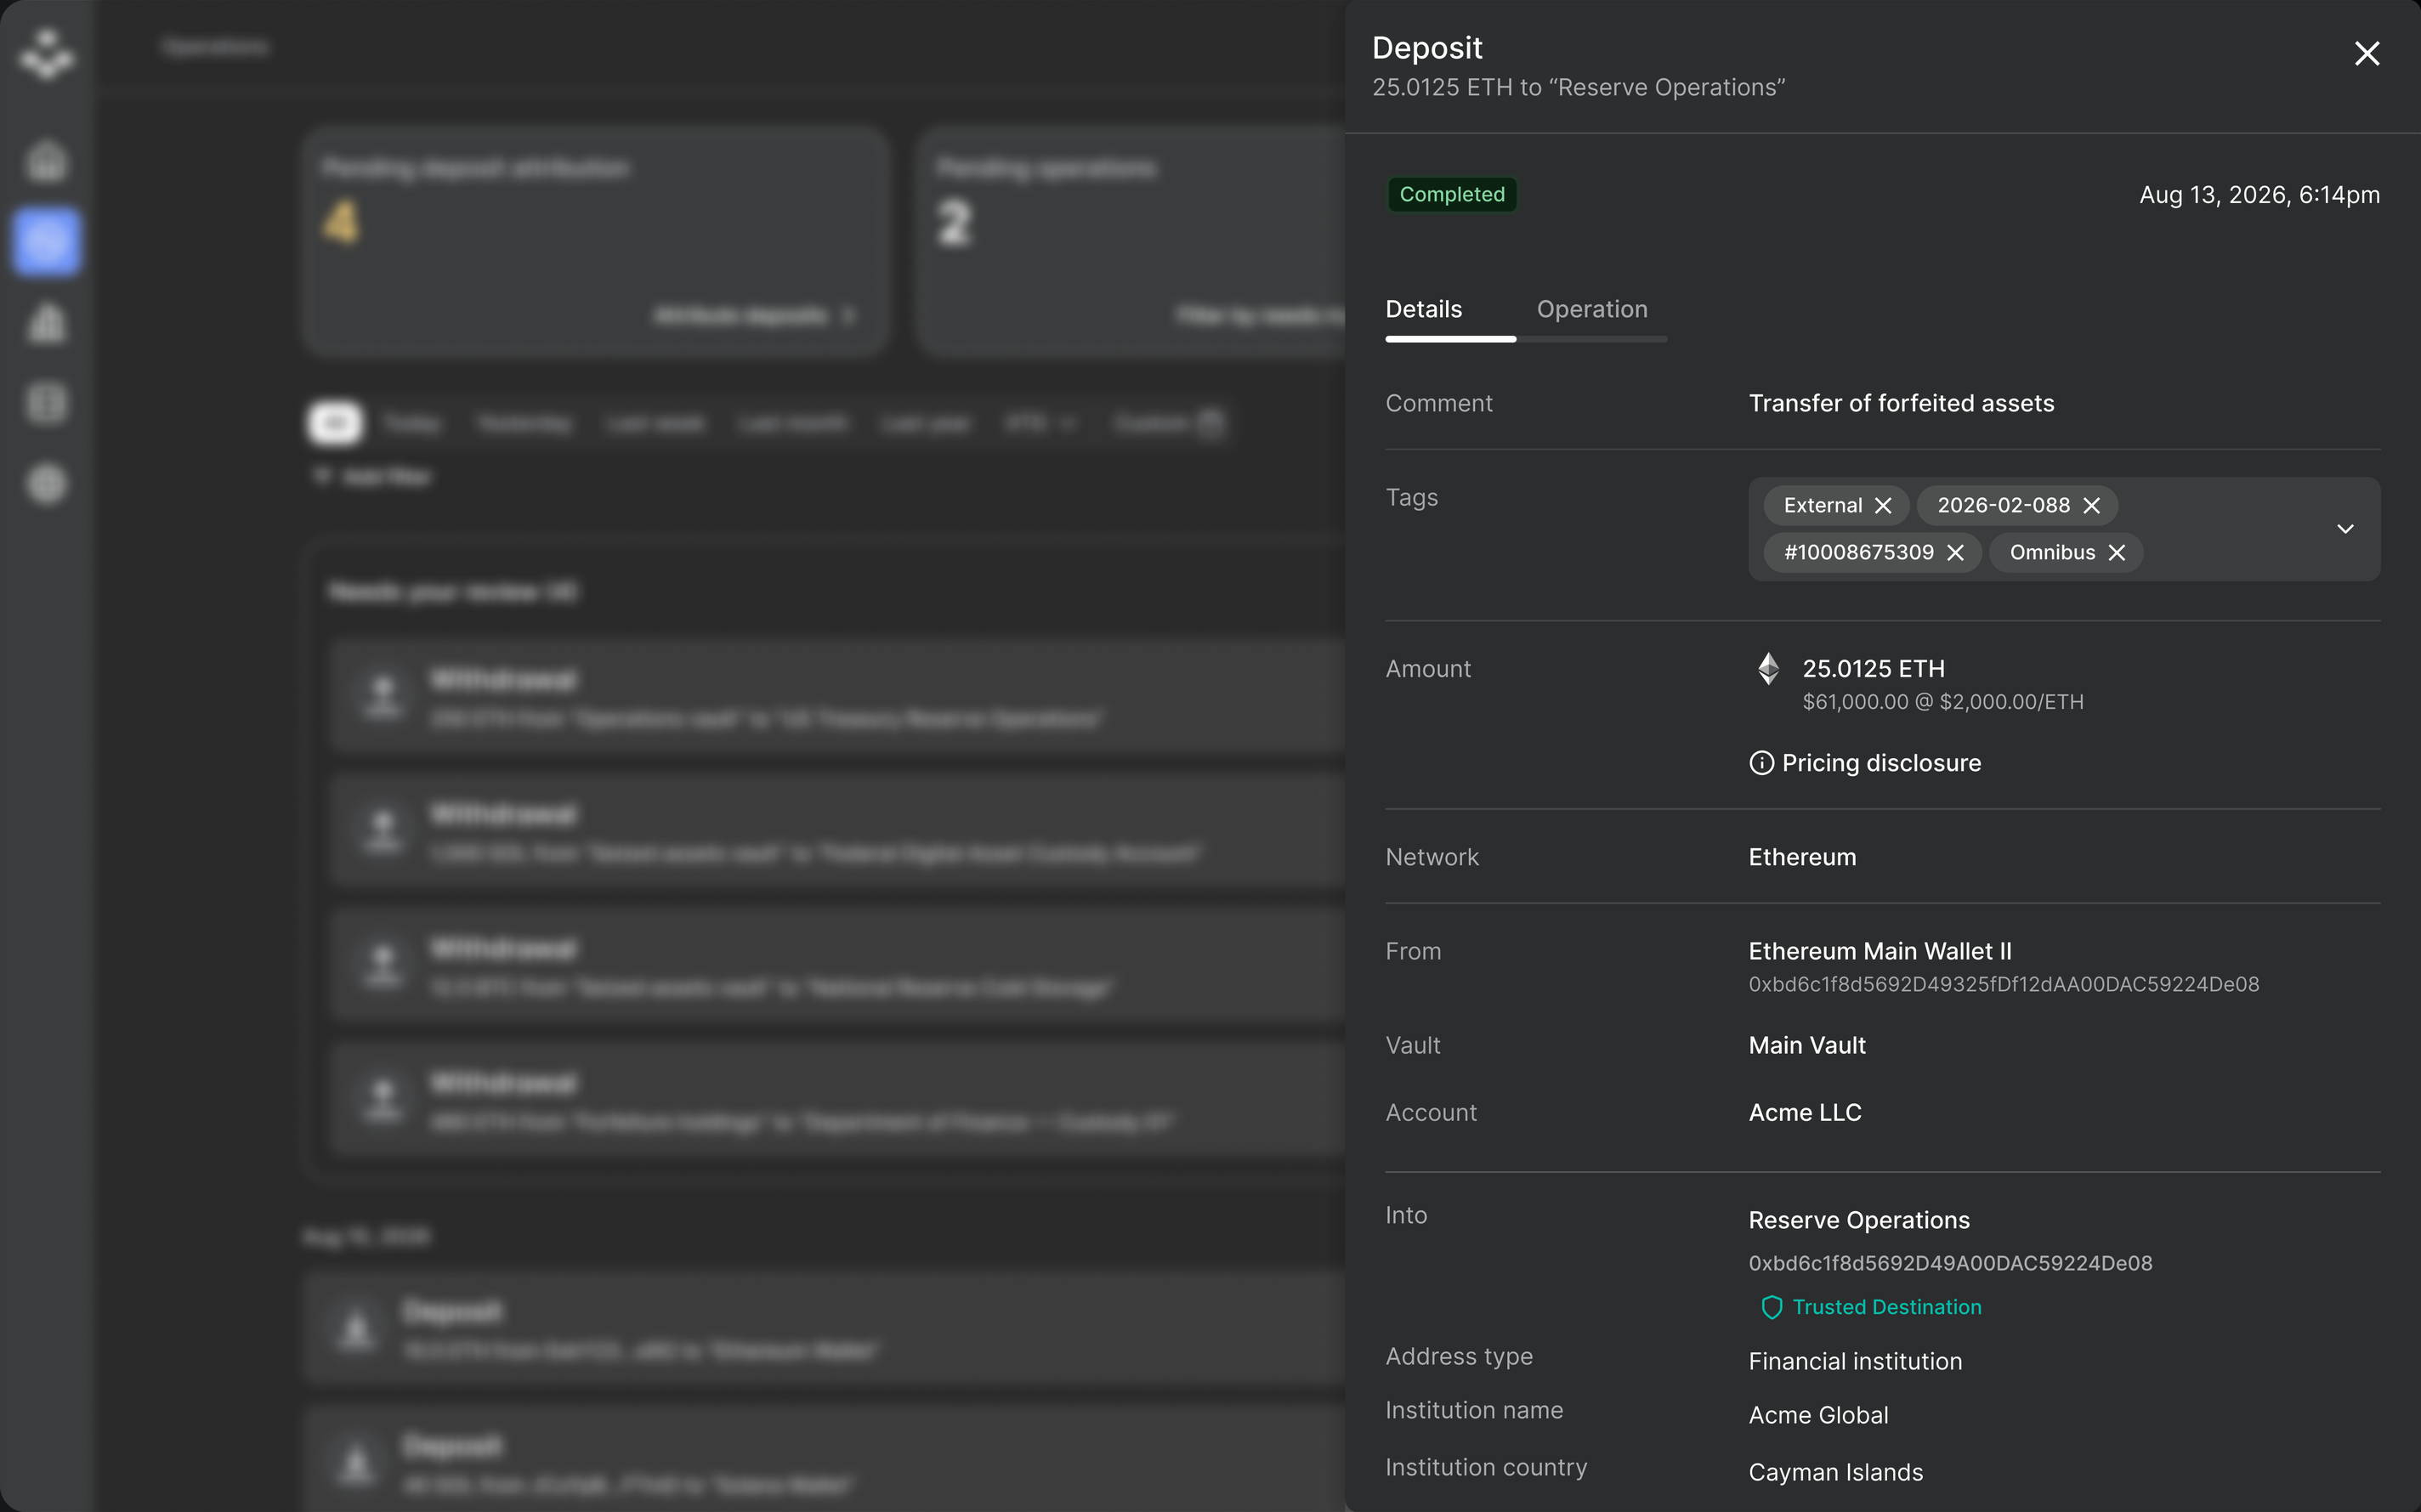Select the All date filter pill
2421x1512 pixels.
(x=335, y=423)
